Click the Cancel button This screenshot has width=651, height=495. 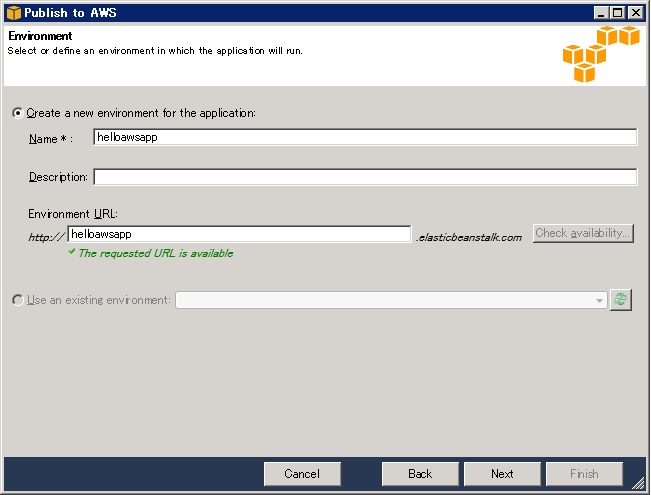point(302,474)
